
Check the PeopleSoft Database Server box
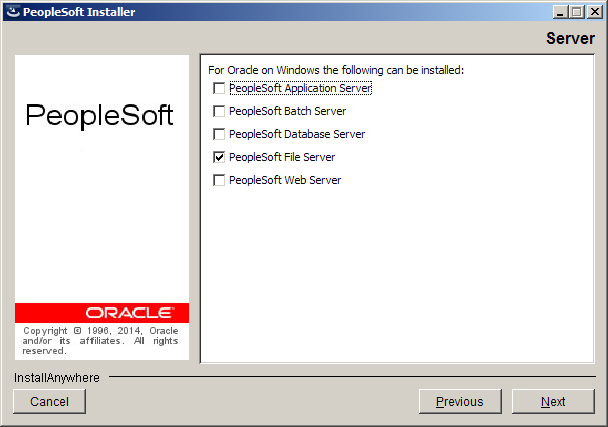pyautogui.click(x=219, y=134)
